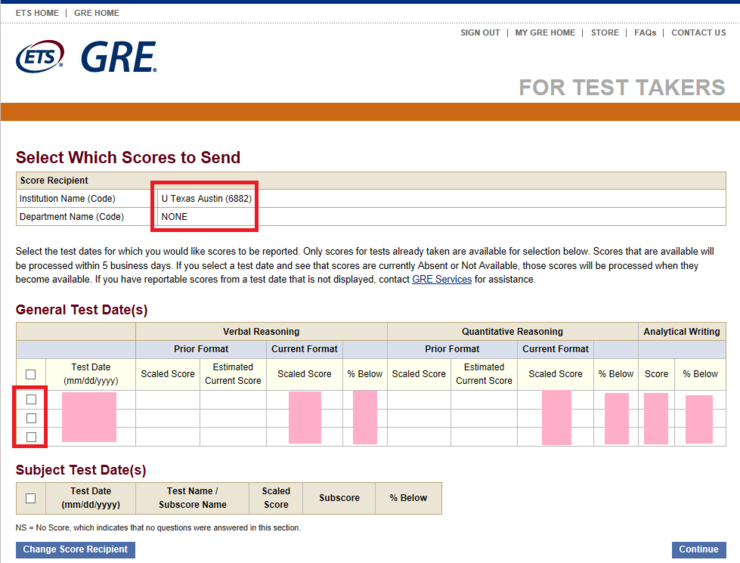Click the 'NS = No Score' footnote
The width and height of the screenshot is (740, 563).
(x=158, y=528)
